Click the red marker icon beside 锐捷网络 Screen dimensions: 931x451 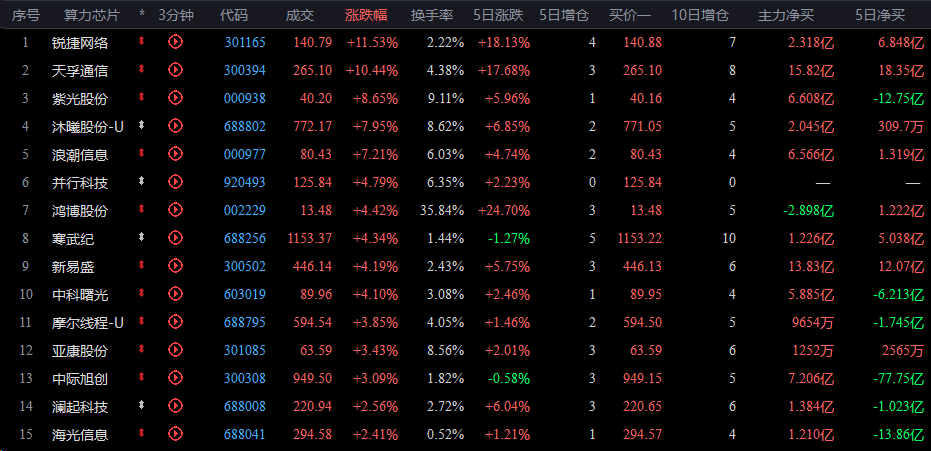pyautogui.click(x=141, y=42)
